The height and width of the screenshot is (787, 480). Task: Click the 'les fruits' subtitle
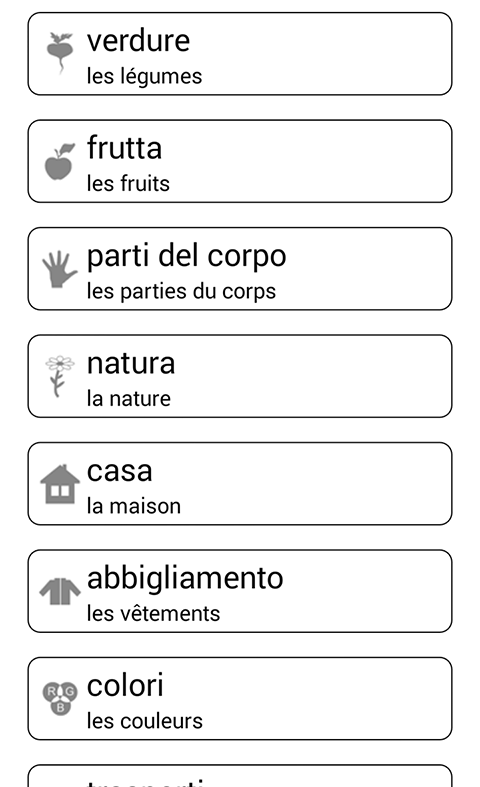pyautogui.click(x=128, y=184)
